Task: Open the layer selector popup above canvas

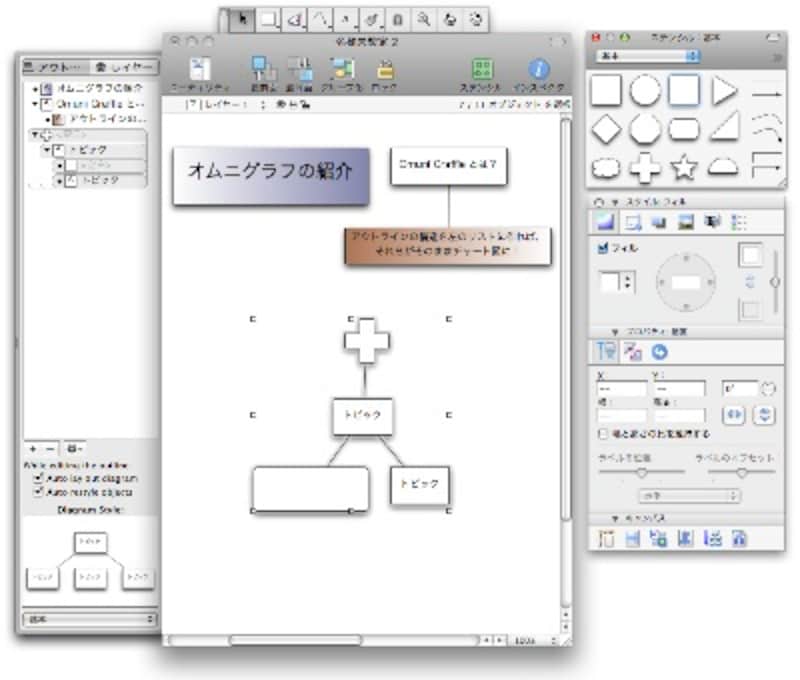Action: 224,105
